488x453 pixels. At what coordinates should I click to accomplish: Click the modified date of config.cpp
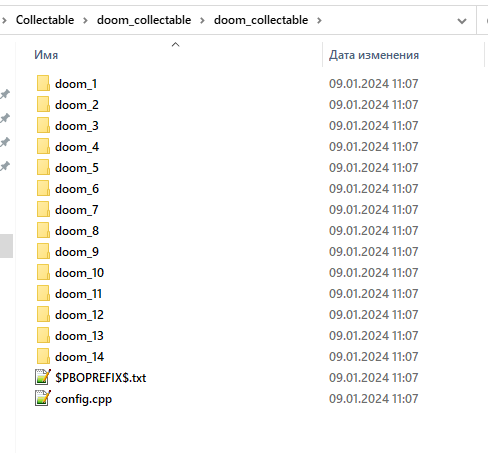[374, 398]
